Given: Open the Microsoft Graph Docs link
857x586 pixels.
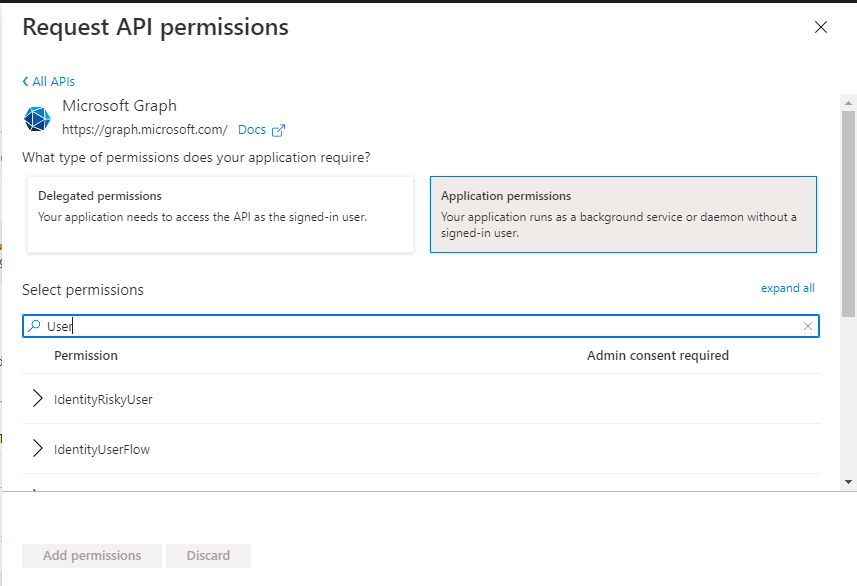Looking at the screenshot, I should 251,130.
